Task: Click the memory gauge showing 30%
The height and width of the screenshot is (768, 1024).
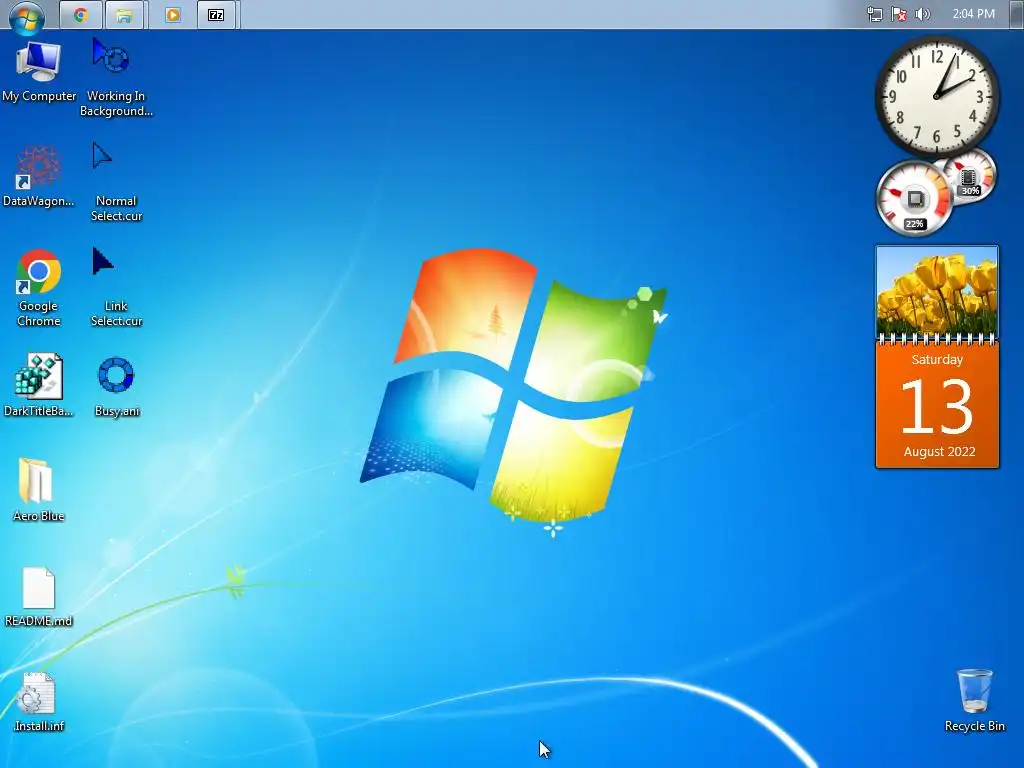Action: pyautogui.click(x=970, y=176)
